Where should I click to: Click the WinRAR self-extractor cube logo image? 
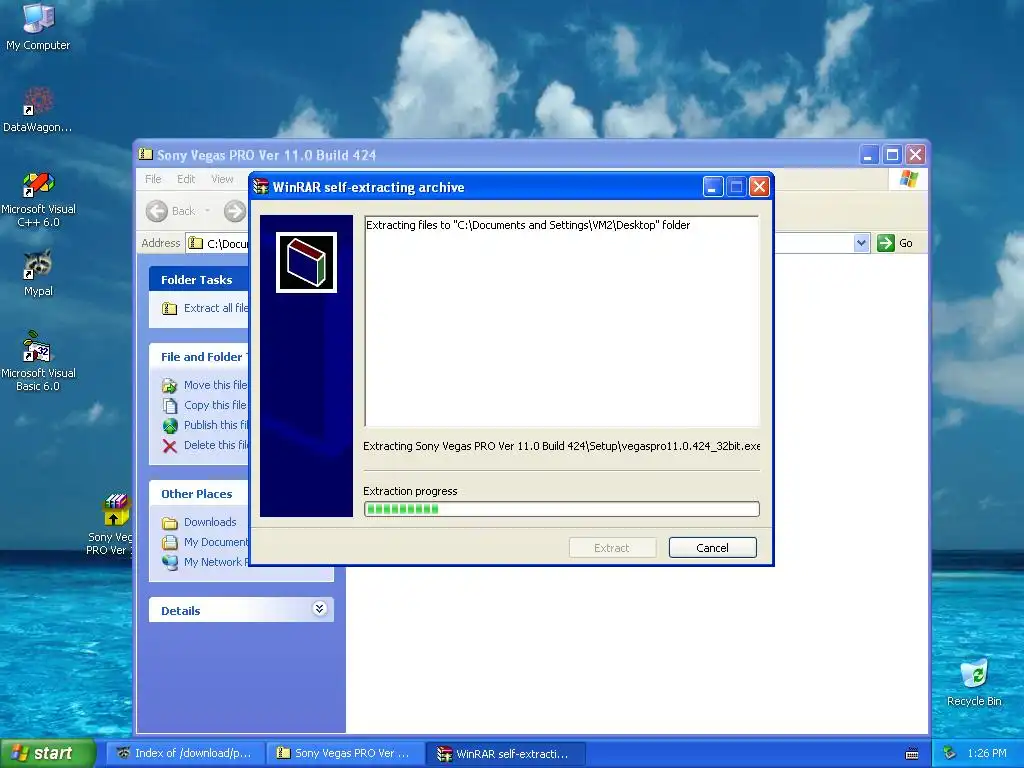[306, 263]
